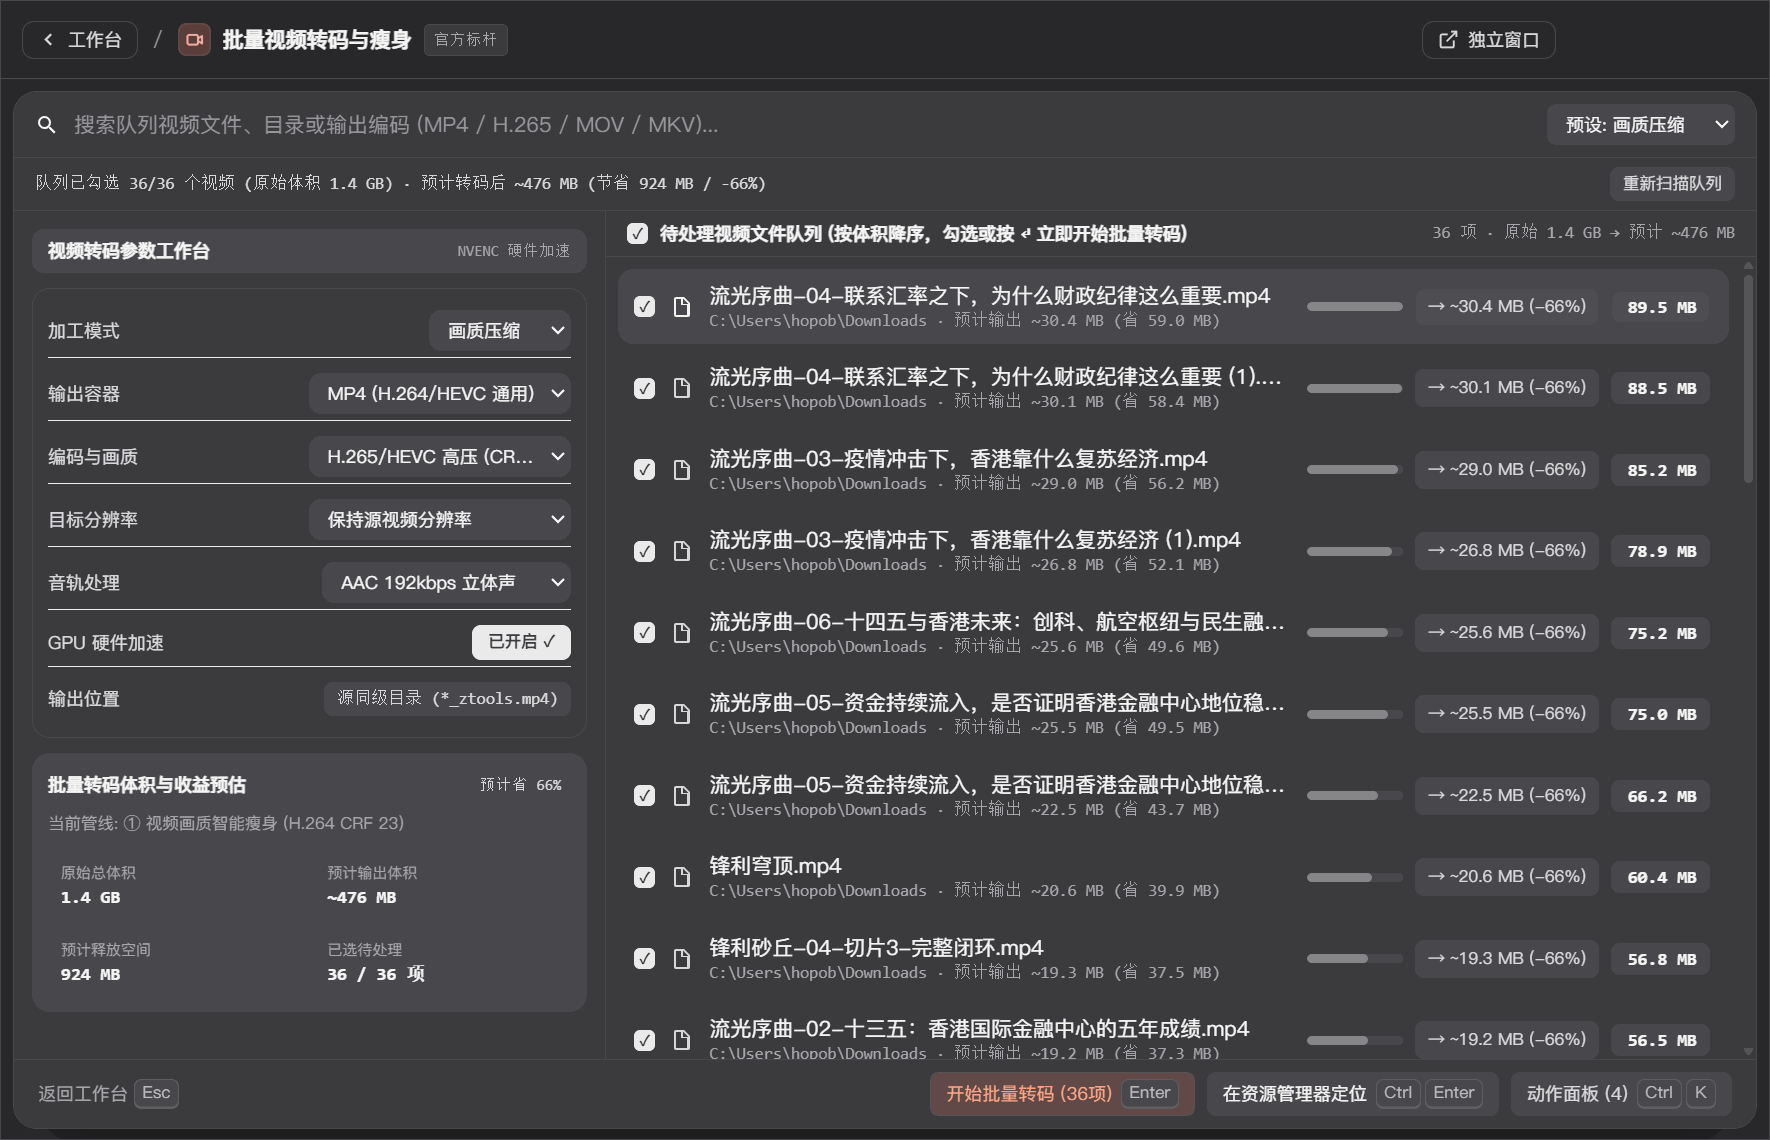Click the independent window pop-out icon

point(1448,40)
